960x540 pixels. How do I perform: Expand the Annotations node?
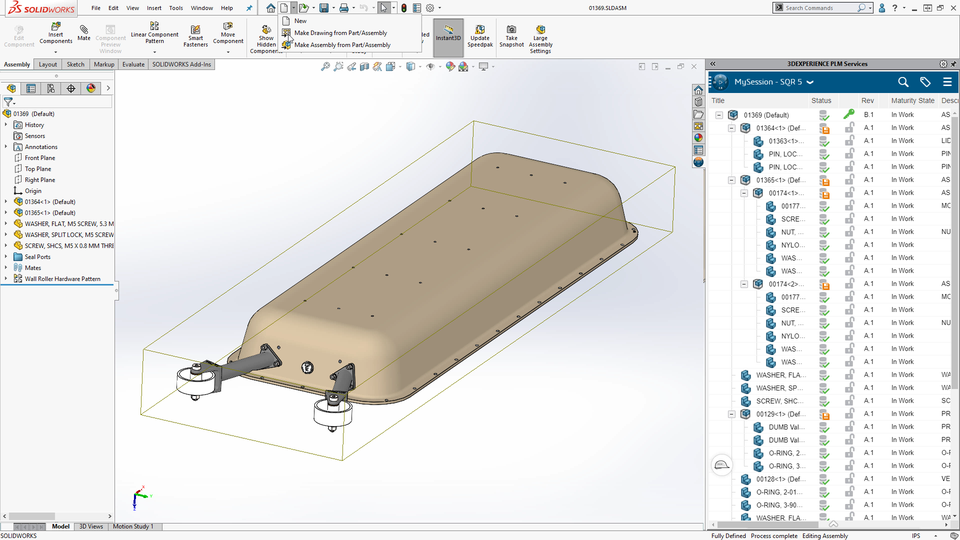click(x=6, y=146)
